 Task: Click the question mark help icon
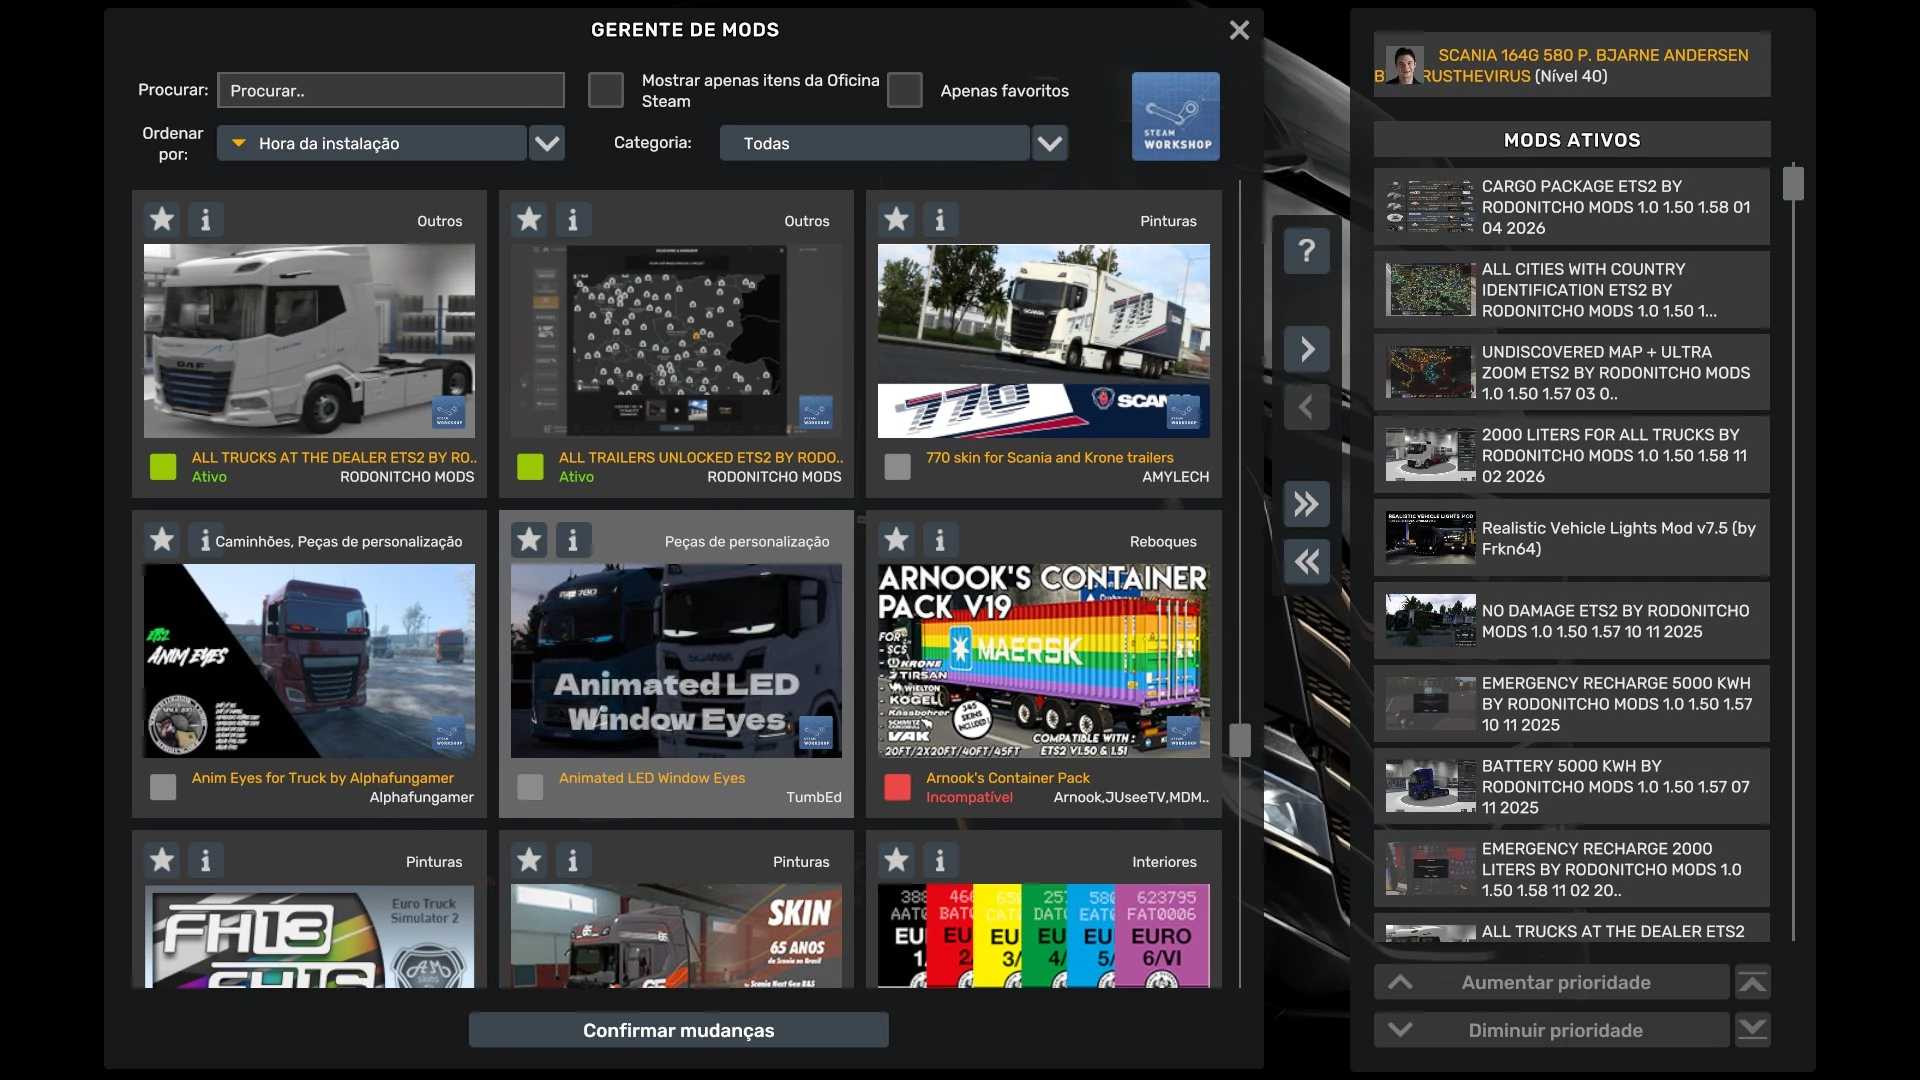tap(1306, 250)
